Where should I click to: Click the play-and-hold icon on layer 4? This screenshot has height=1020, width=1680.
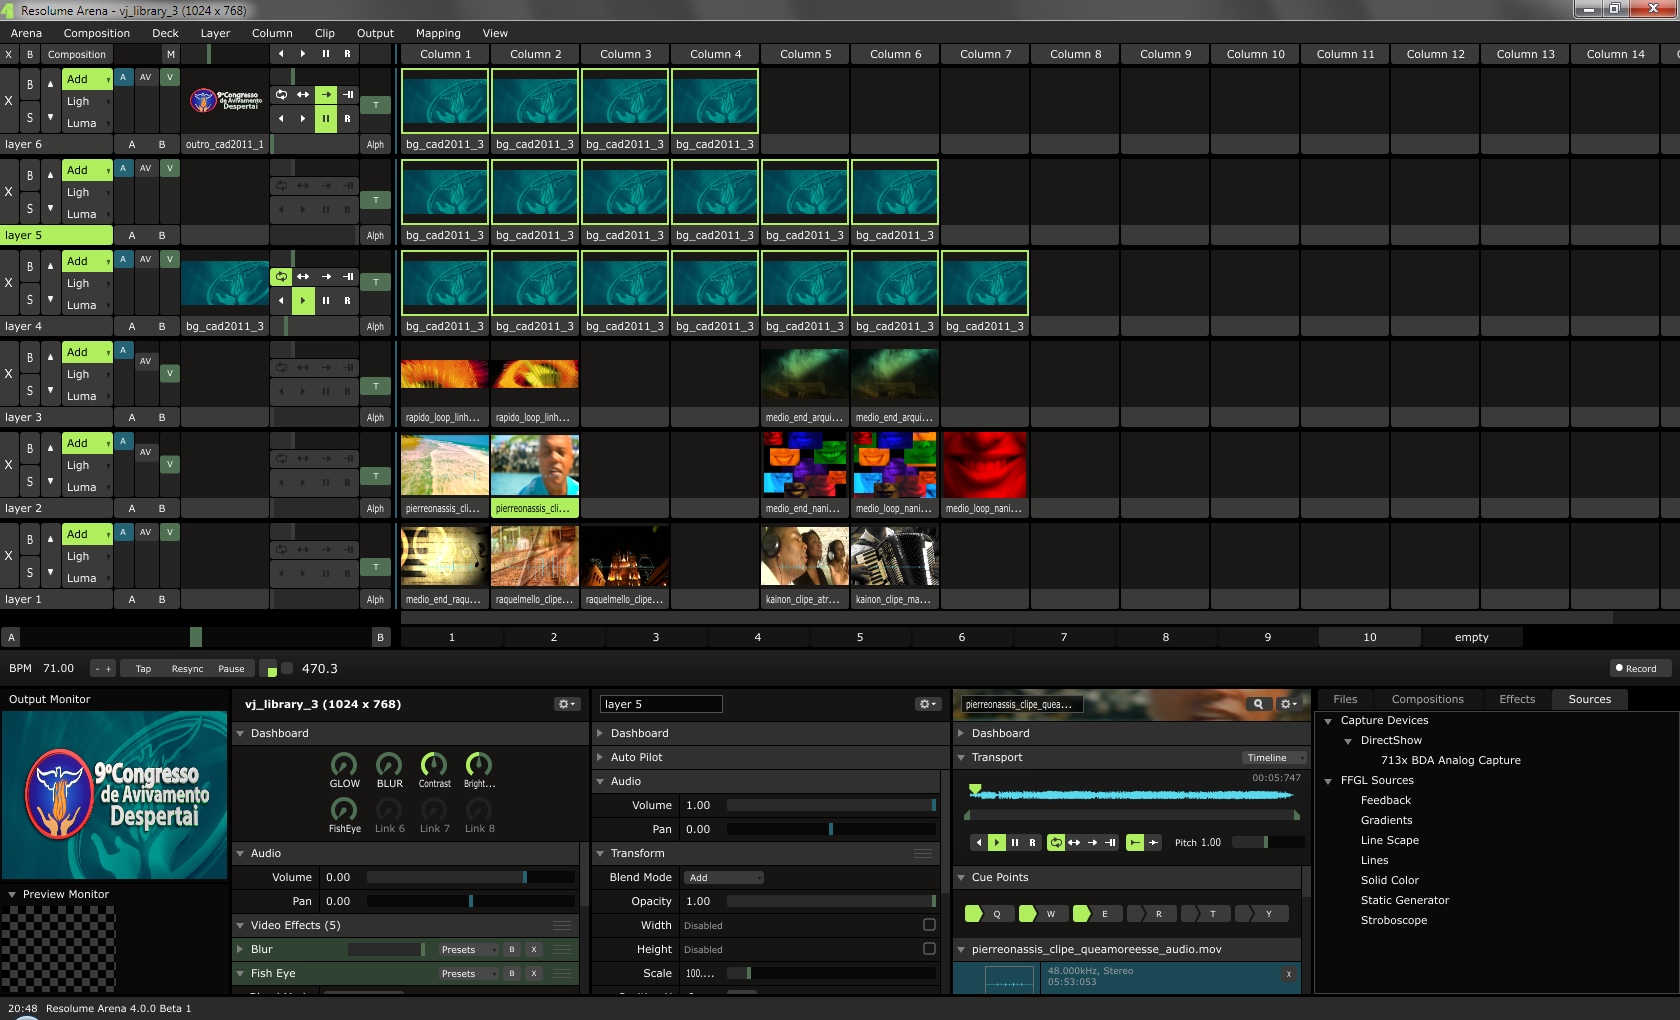(x=348, y=277)
